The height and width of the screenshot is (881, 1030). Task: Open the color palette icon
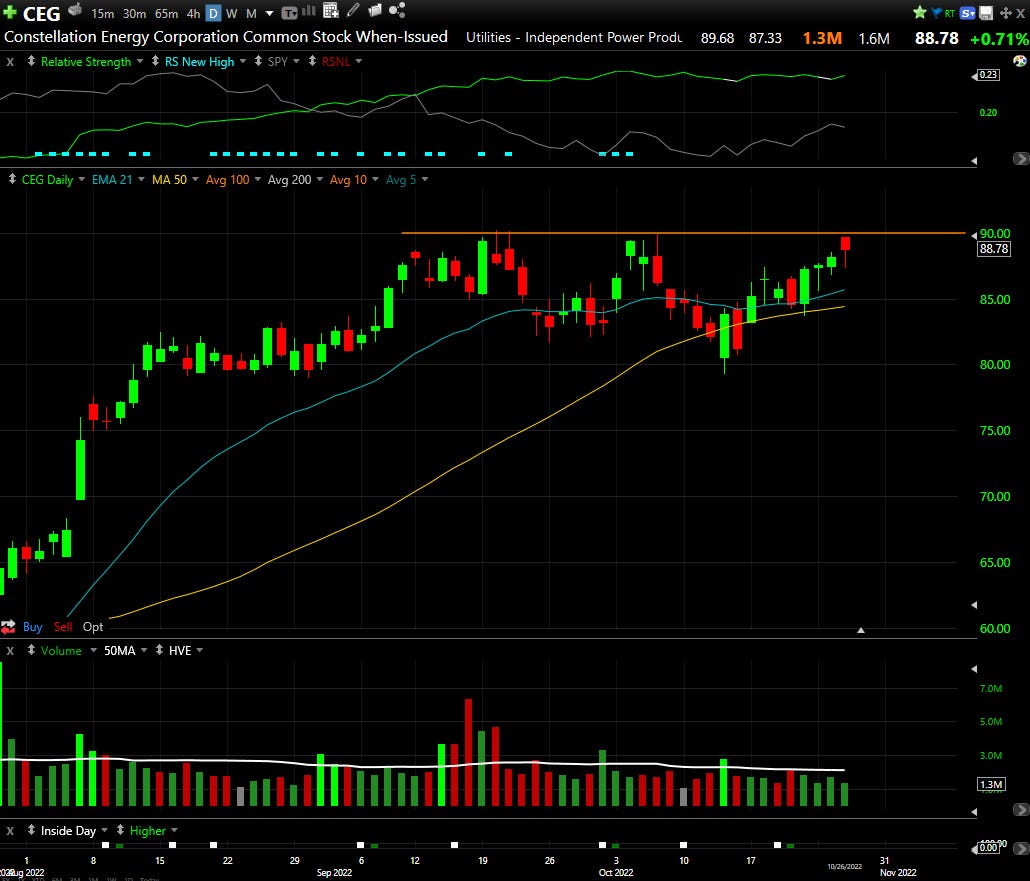pos(1019,61)
